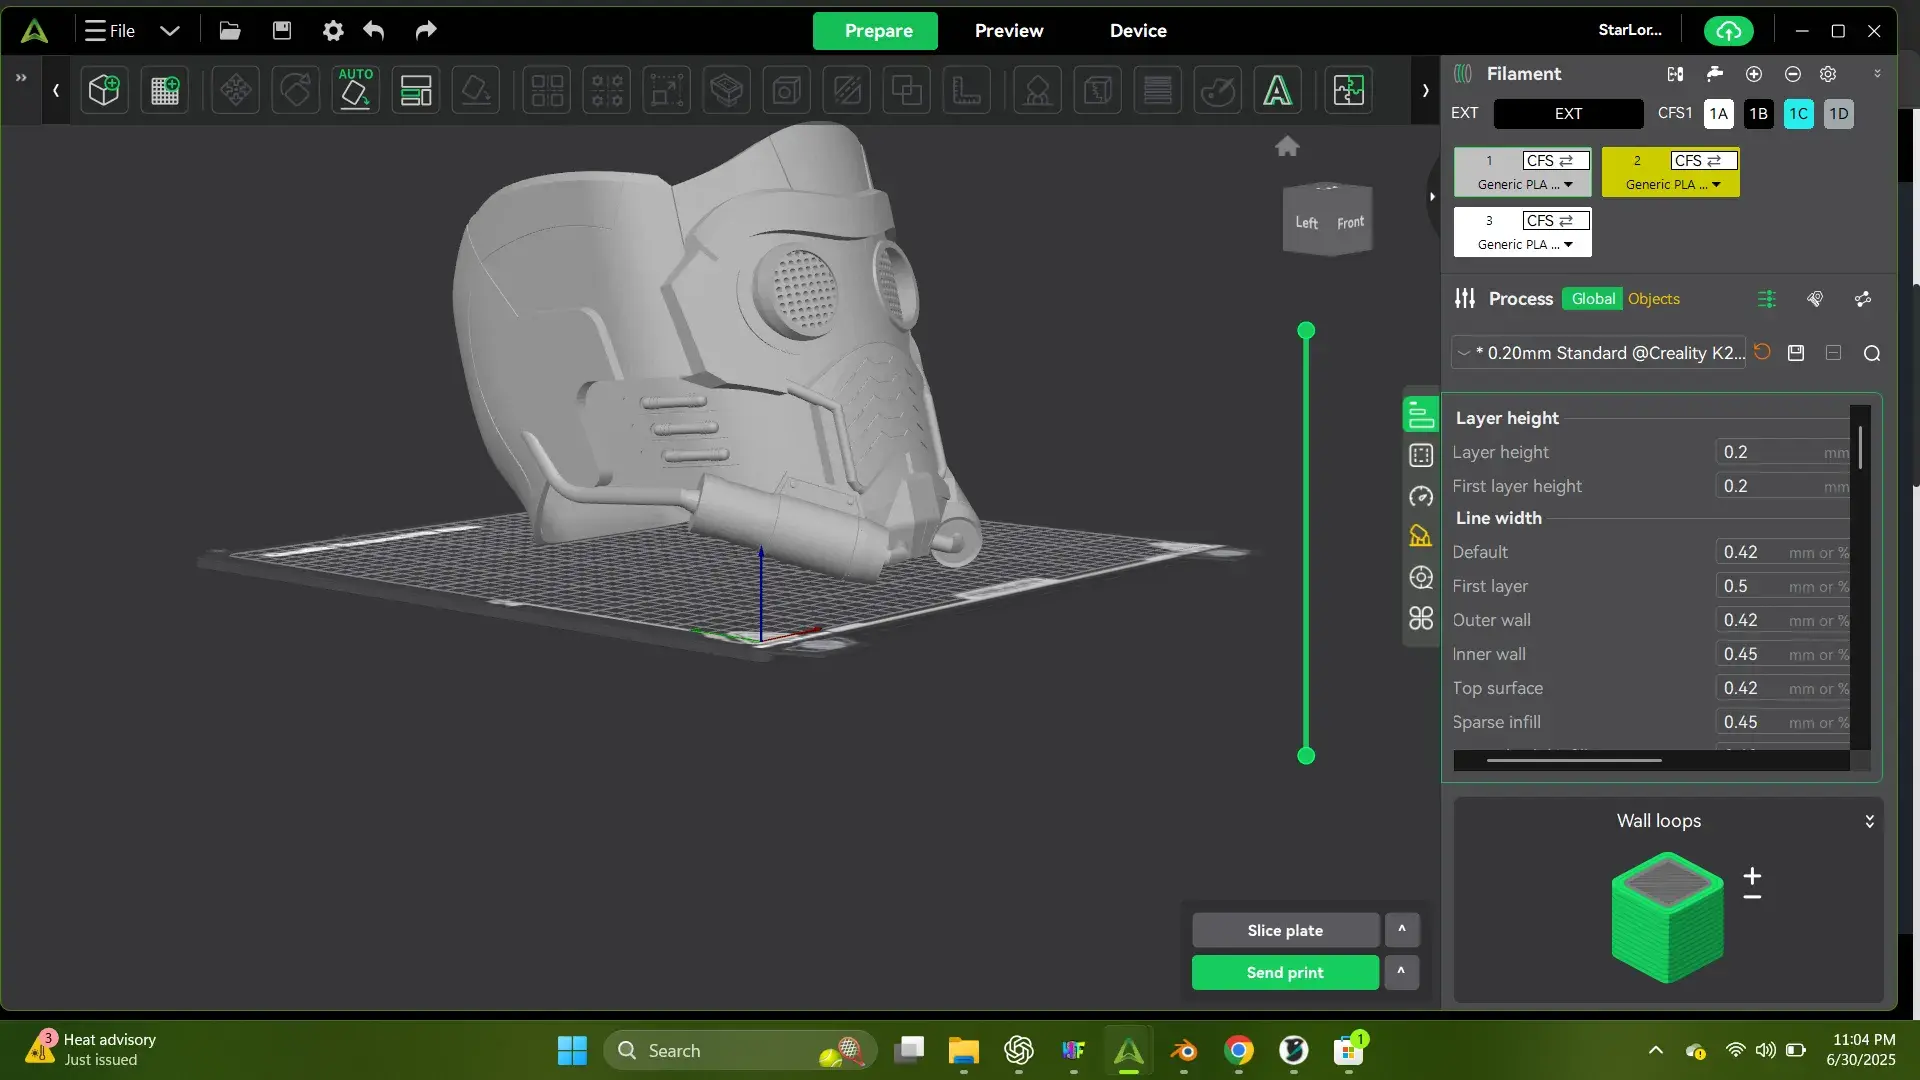
Task: Open the File menu dropdown arrow
Action: [170, 31]
